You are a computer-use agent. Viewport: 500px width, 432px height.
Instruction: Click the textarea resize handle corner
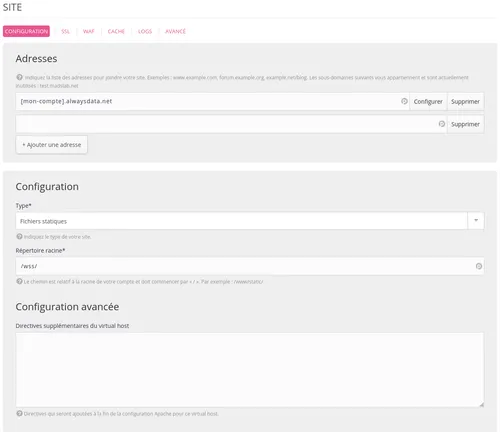pyautogui.click(x=482, y=405)
